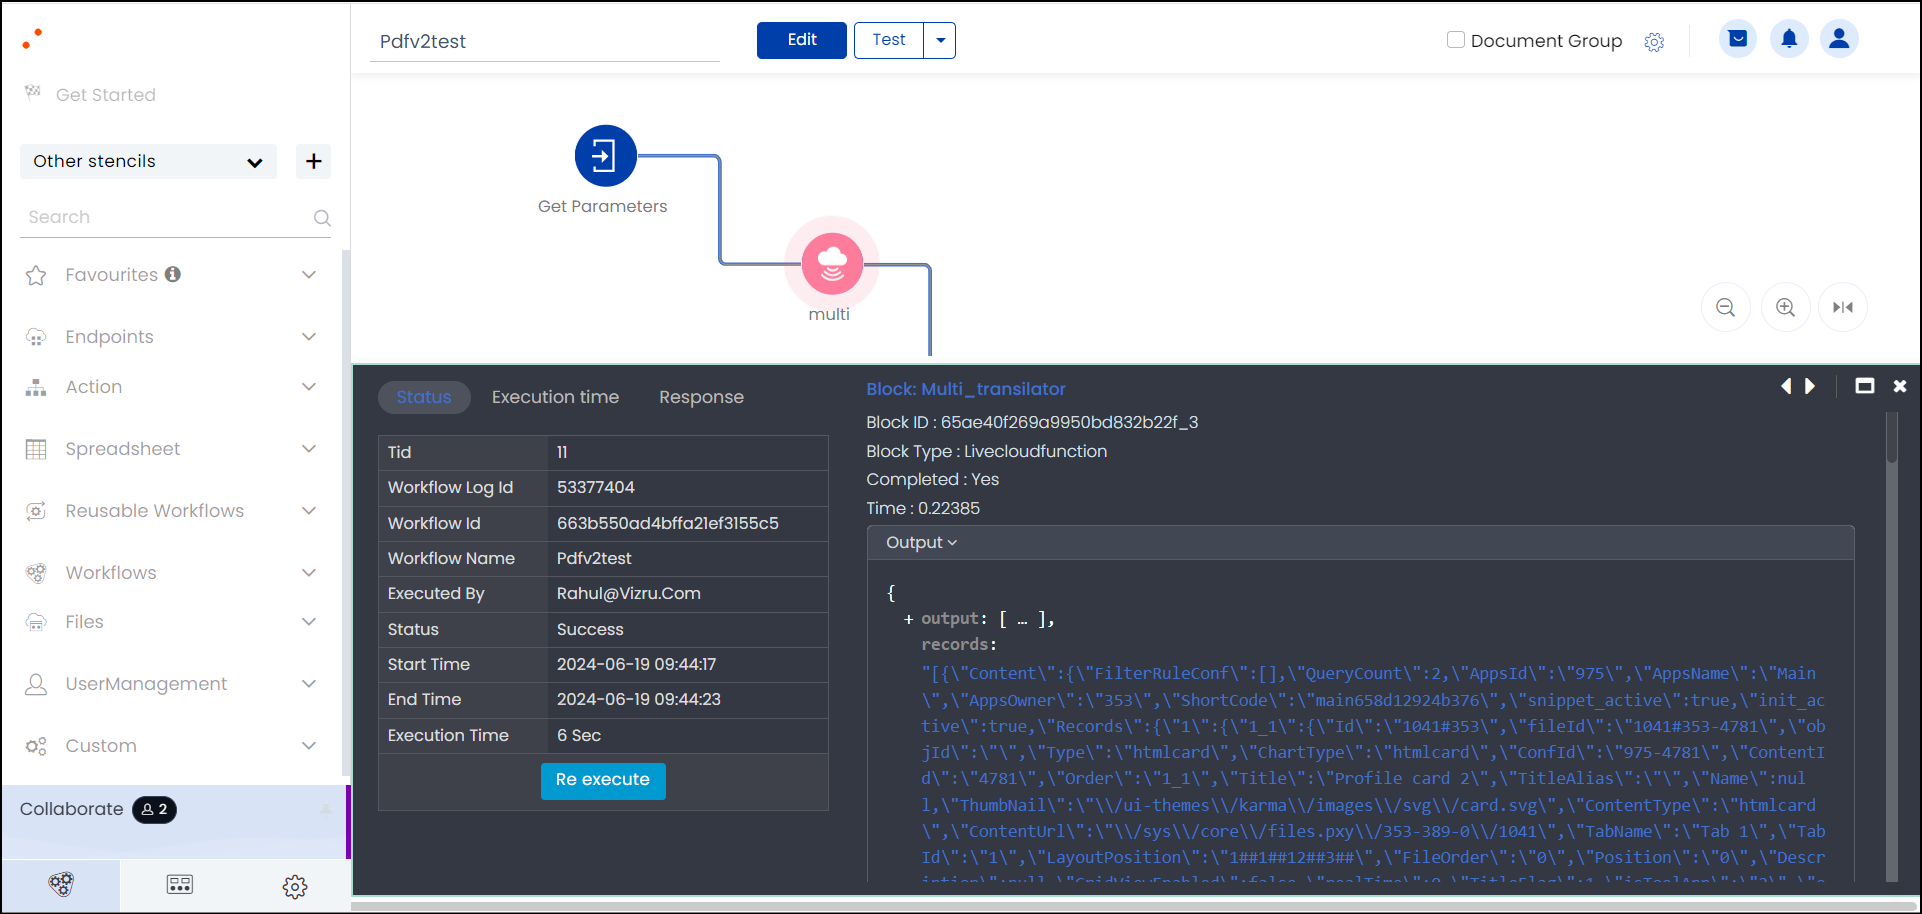Viewport: 1922px width, 914px height.
Task: Collapse the Output section
Action: coord(921,543)
